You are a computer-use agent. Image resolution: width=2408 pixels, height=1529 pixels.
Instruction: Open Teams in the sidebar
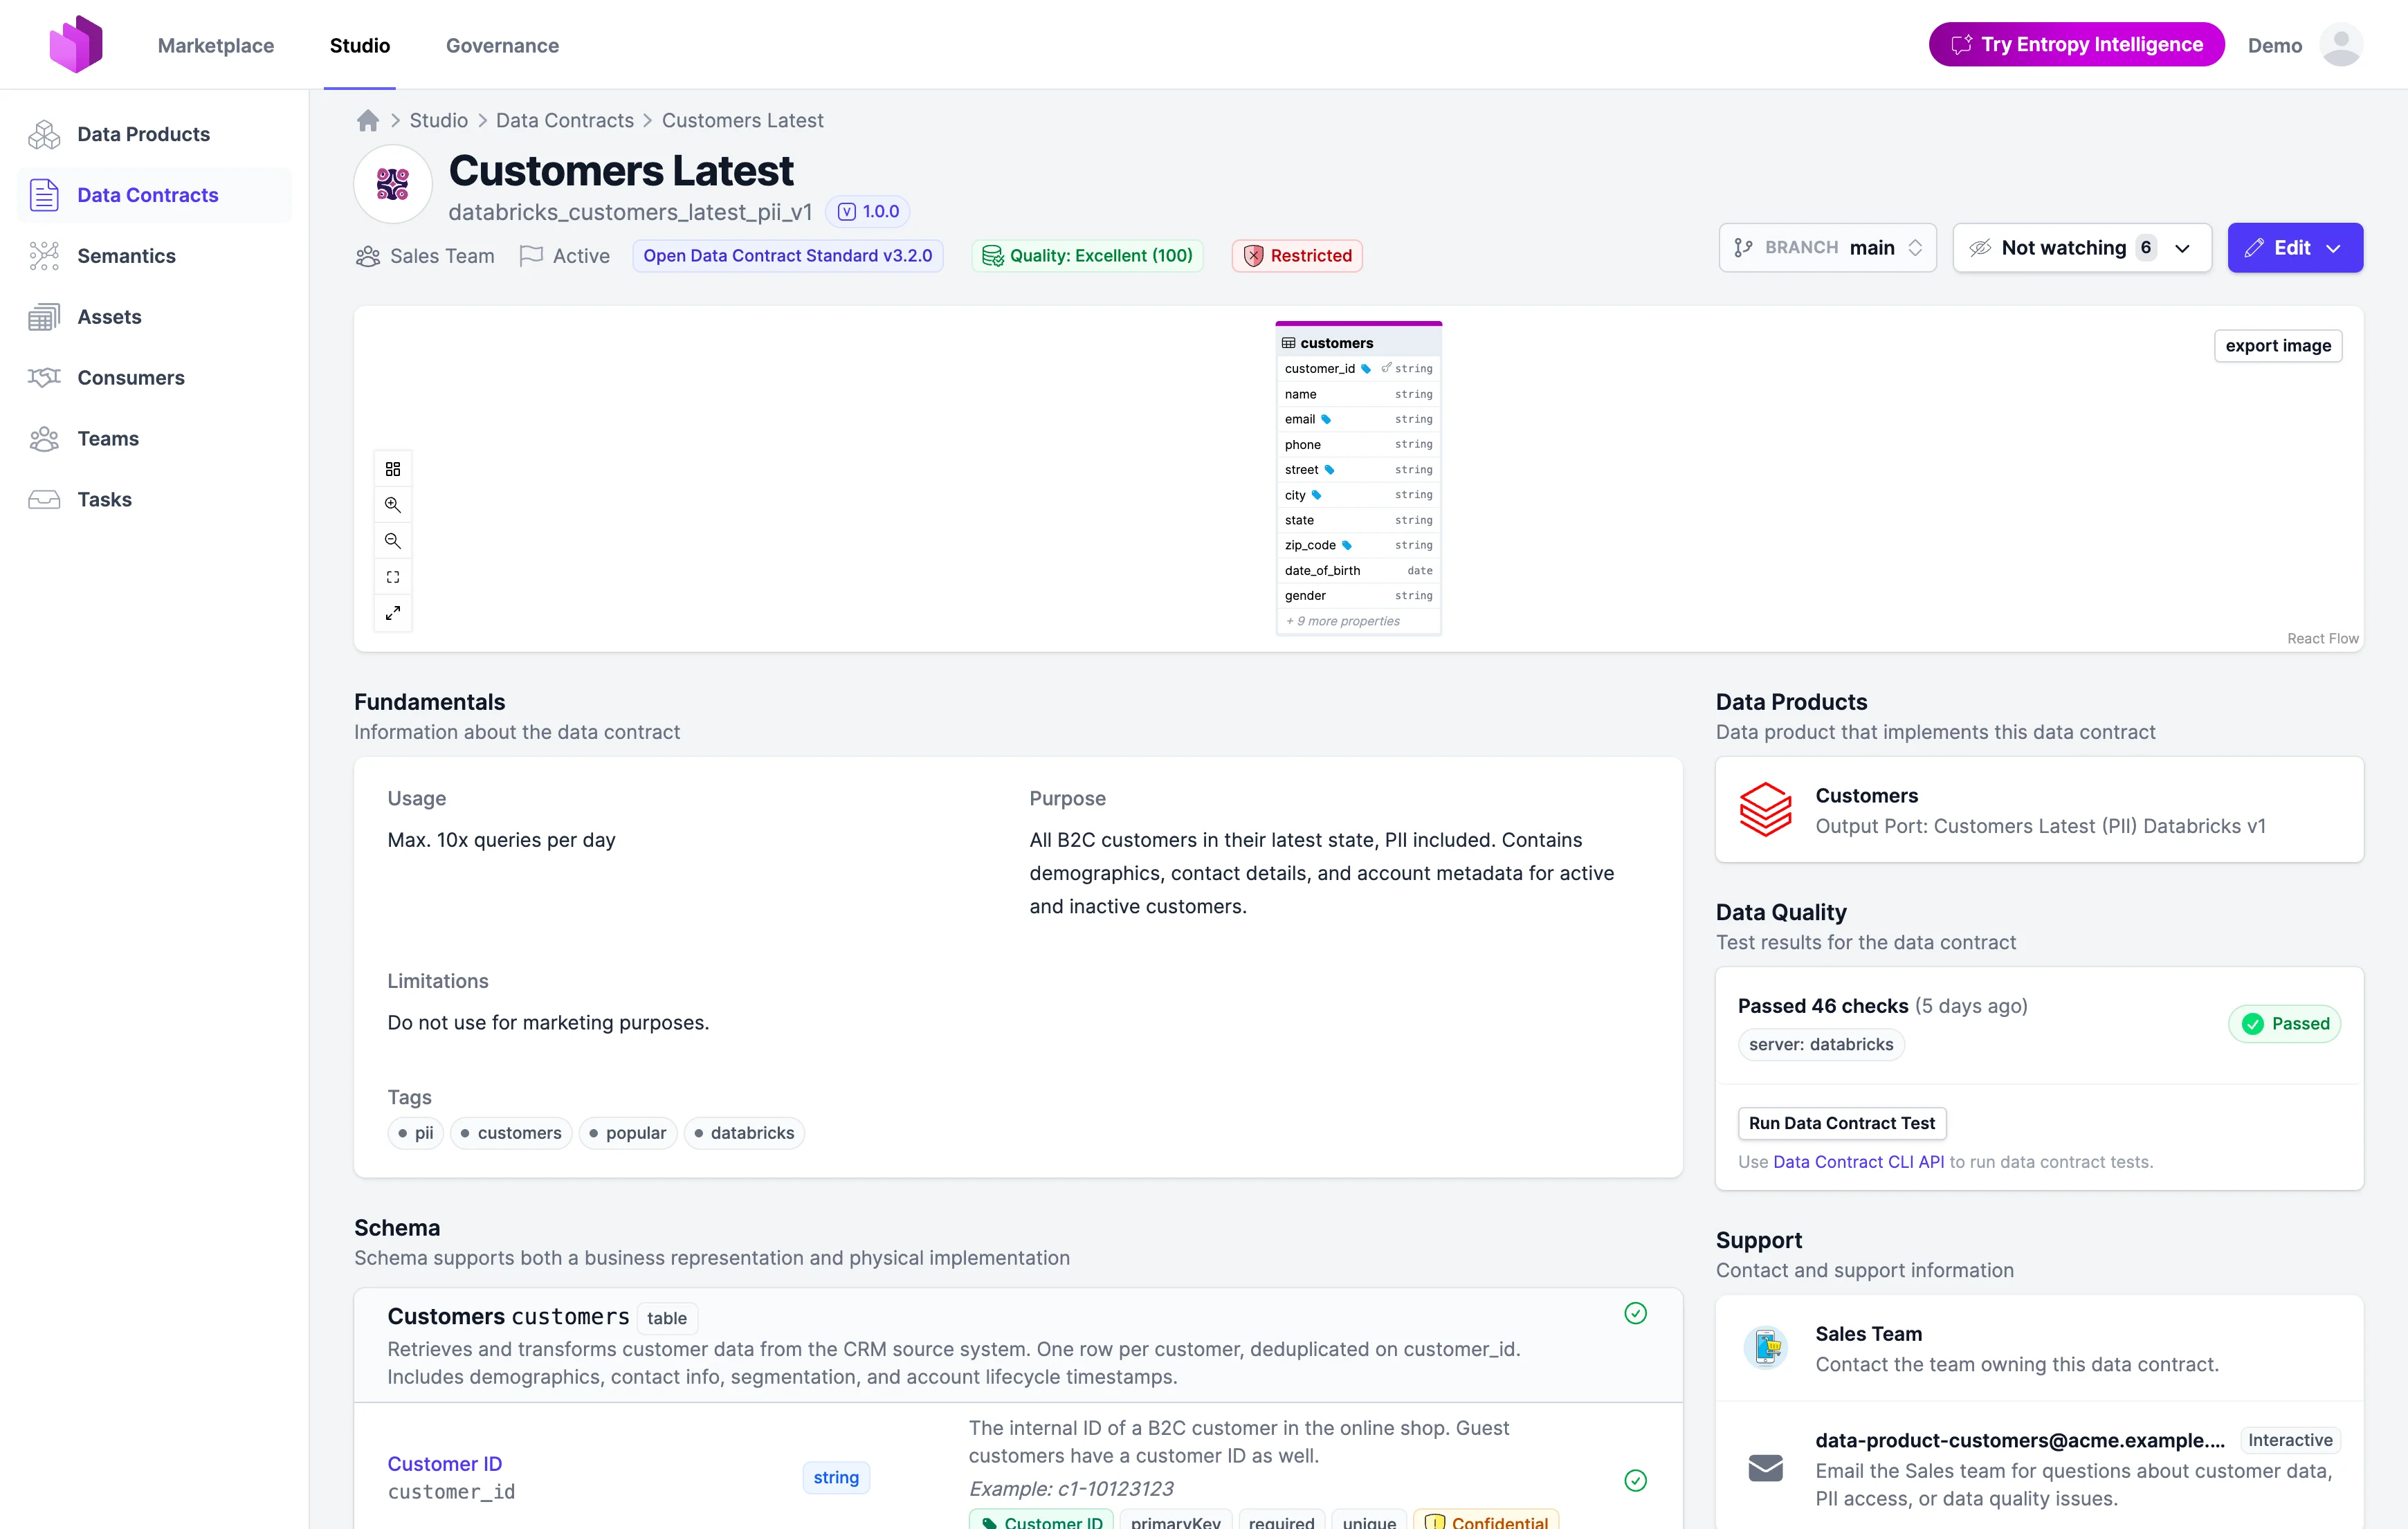coord(155,439)
